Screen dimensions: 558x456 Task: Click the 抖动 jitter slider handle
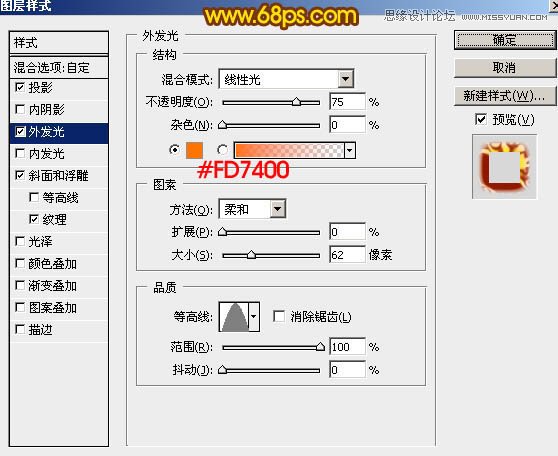tap(222, 369)
